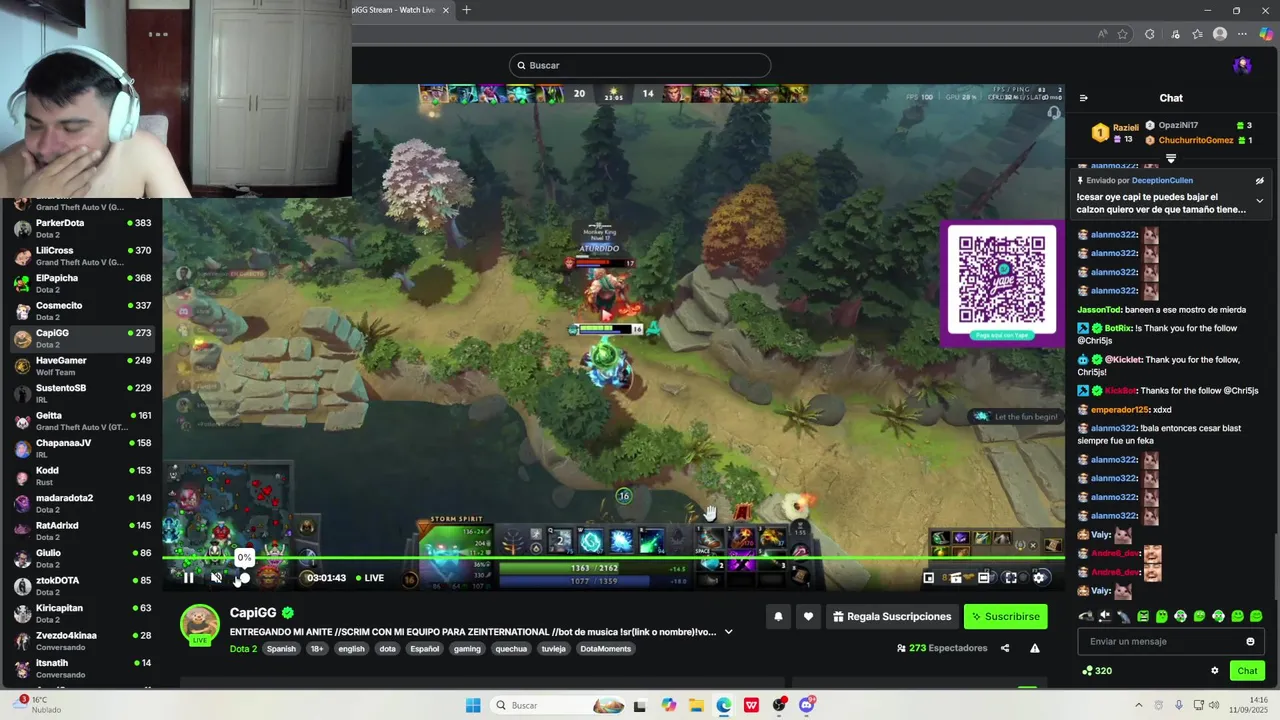The width and height of the screenshot is (1280, 720).
Task: Open File Explorer from taskbar
Action: [696, 705]
